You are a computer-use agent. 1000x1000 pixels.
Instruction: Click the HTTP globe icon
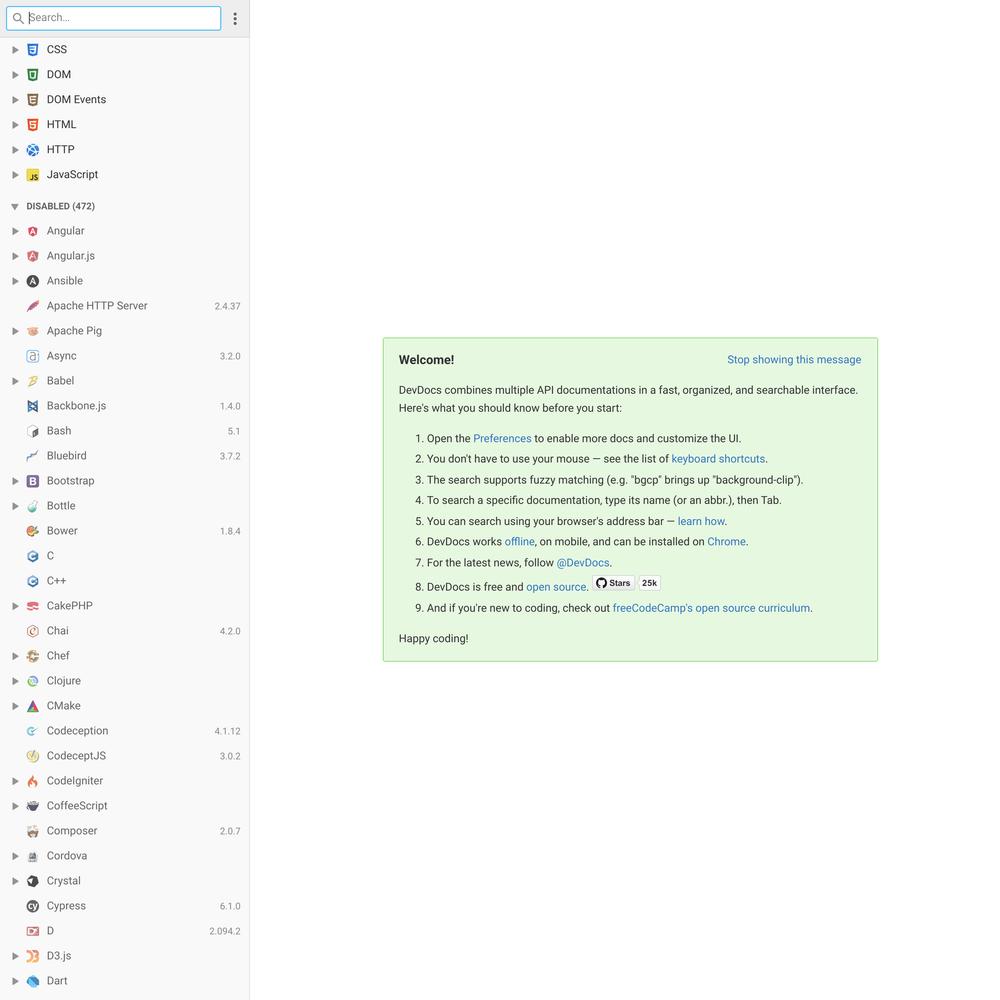[x=33, y=149]
